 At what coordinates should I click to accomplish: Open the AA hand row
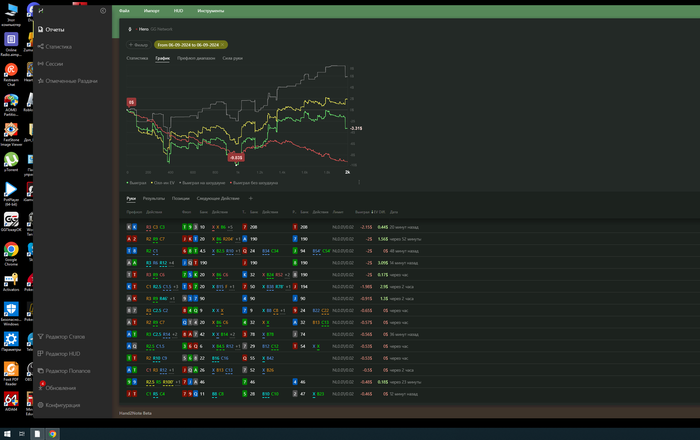(409, 263)
